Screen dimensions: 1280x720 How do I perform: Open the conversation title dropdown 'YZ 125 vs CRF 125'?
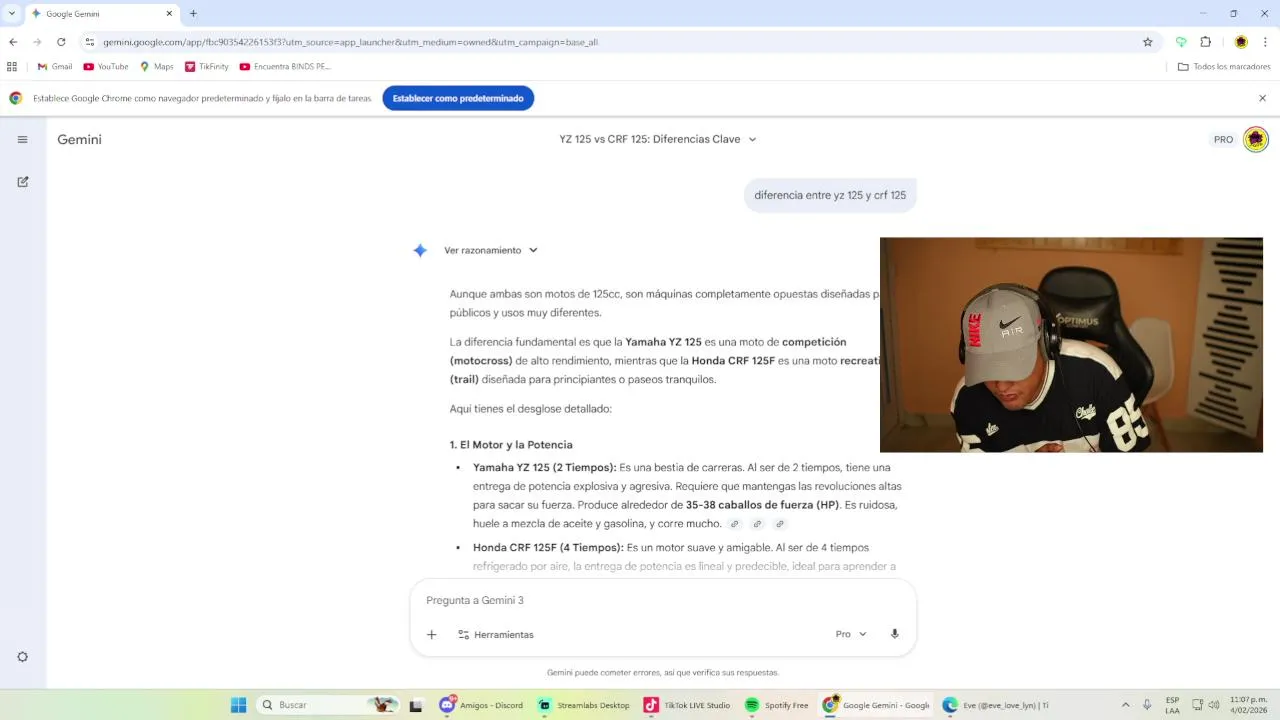658,139
